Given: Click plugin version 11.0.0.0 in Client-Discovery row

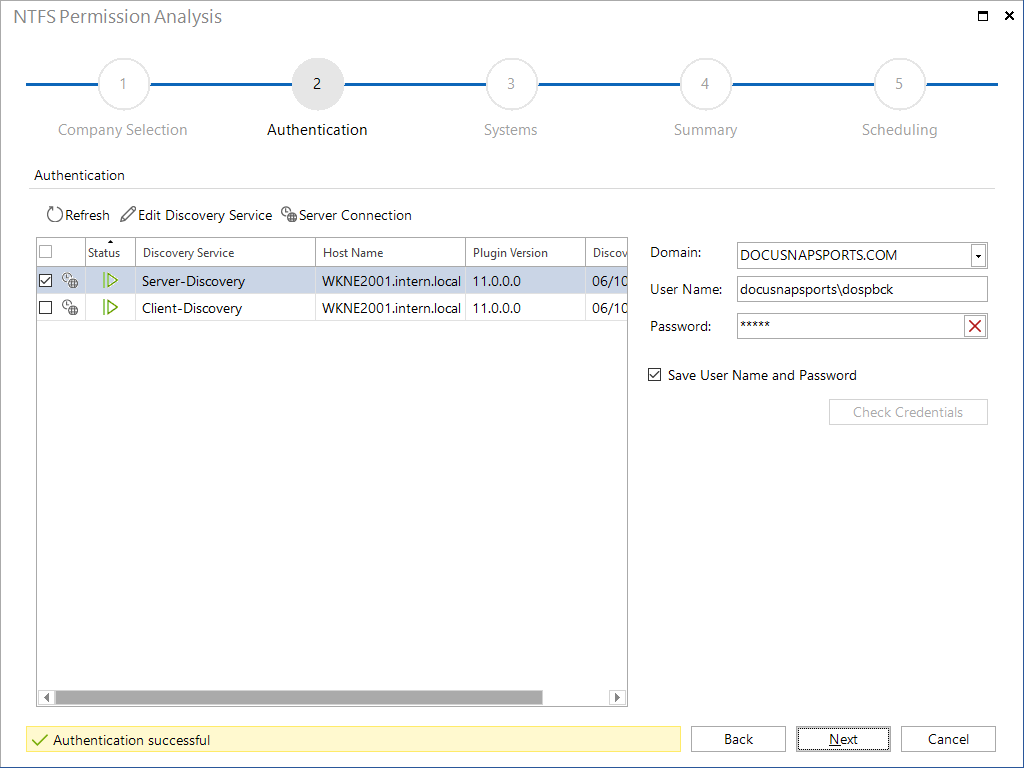Looking at the screenshot, I should tap(497, 308).
